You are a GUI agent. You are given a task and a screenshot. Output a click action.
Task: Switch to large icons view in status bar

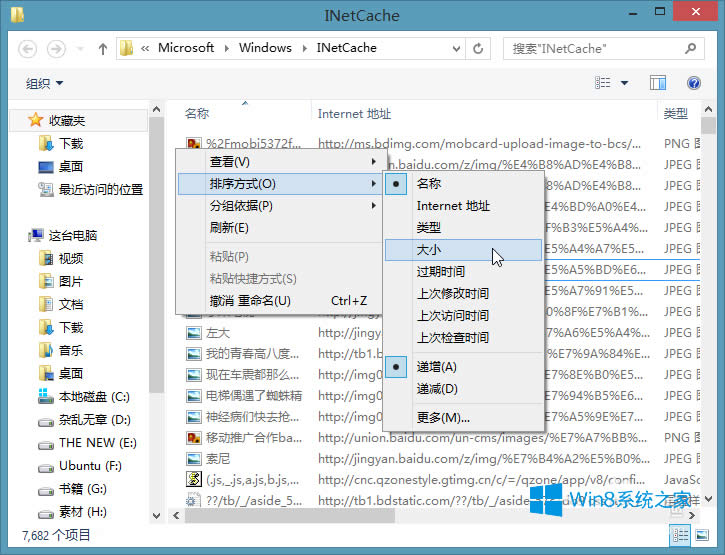(x=702, y=535)
